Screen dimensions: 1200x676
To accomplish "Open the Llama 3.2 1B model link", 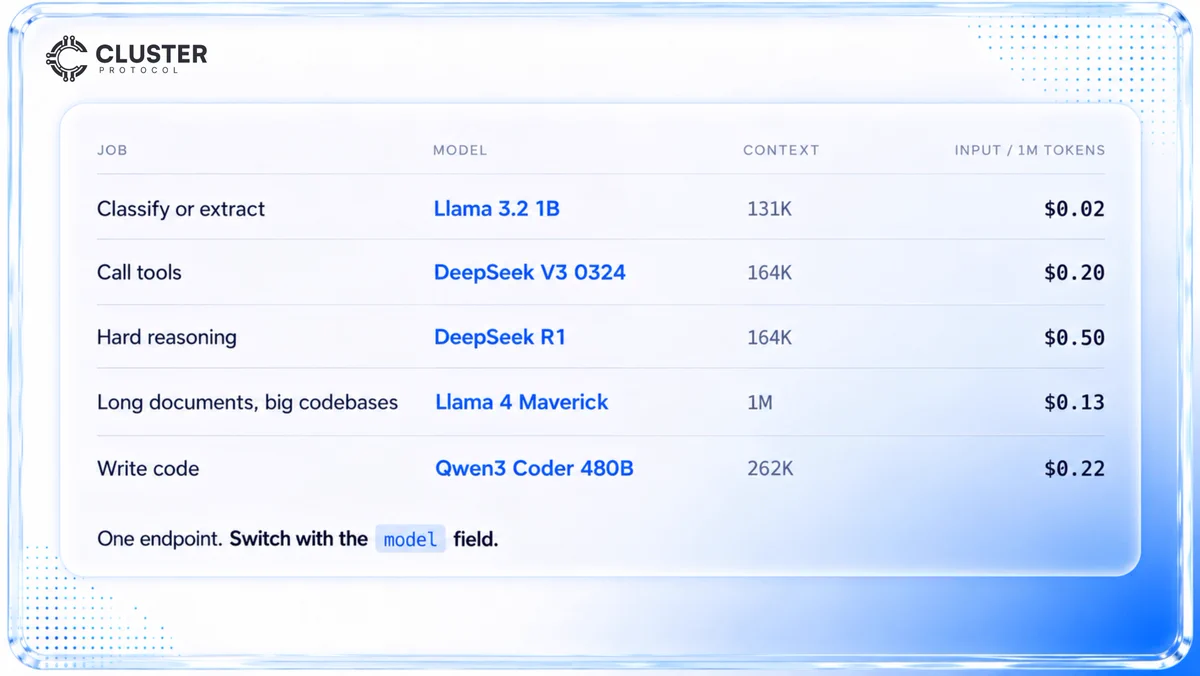I will point(497,209).
